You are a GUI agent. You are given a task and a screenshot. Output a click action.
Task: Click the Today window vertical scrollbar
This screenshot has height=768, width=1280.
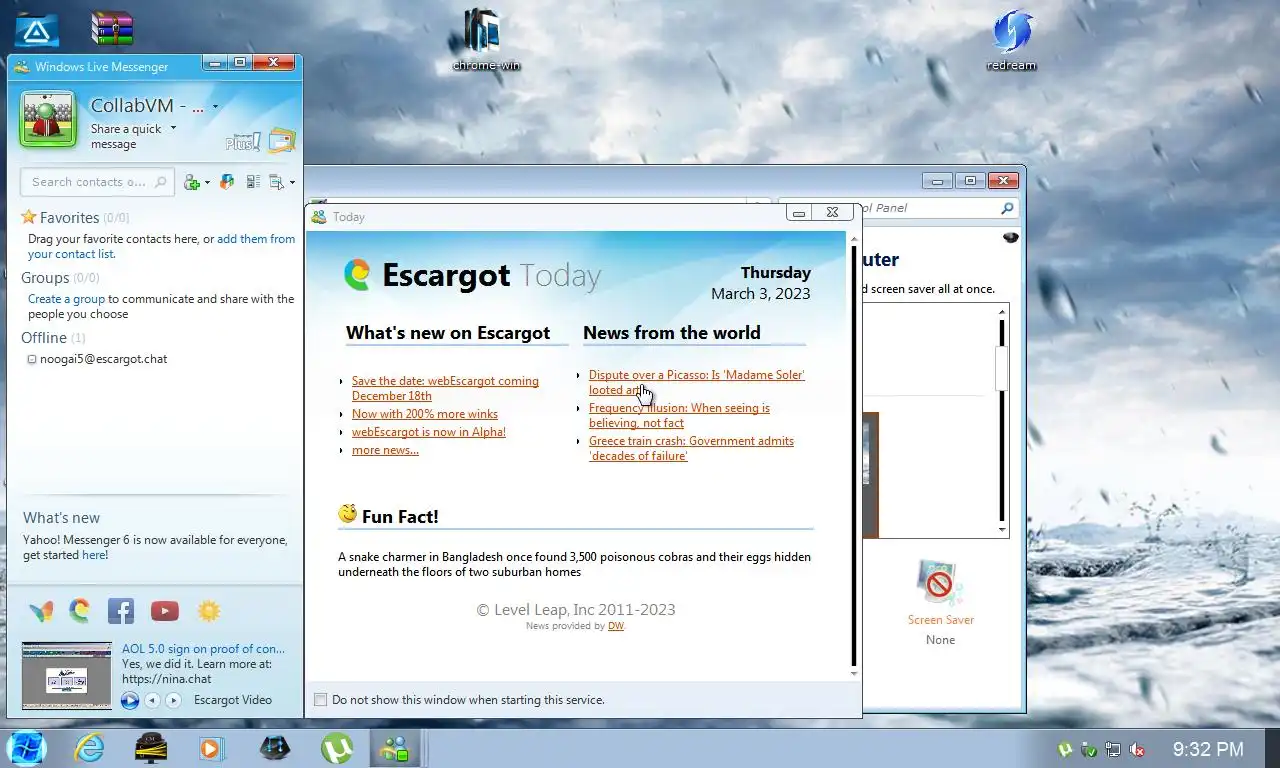854,455
